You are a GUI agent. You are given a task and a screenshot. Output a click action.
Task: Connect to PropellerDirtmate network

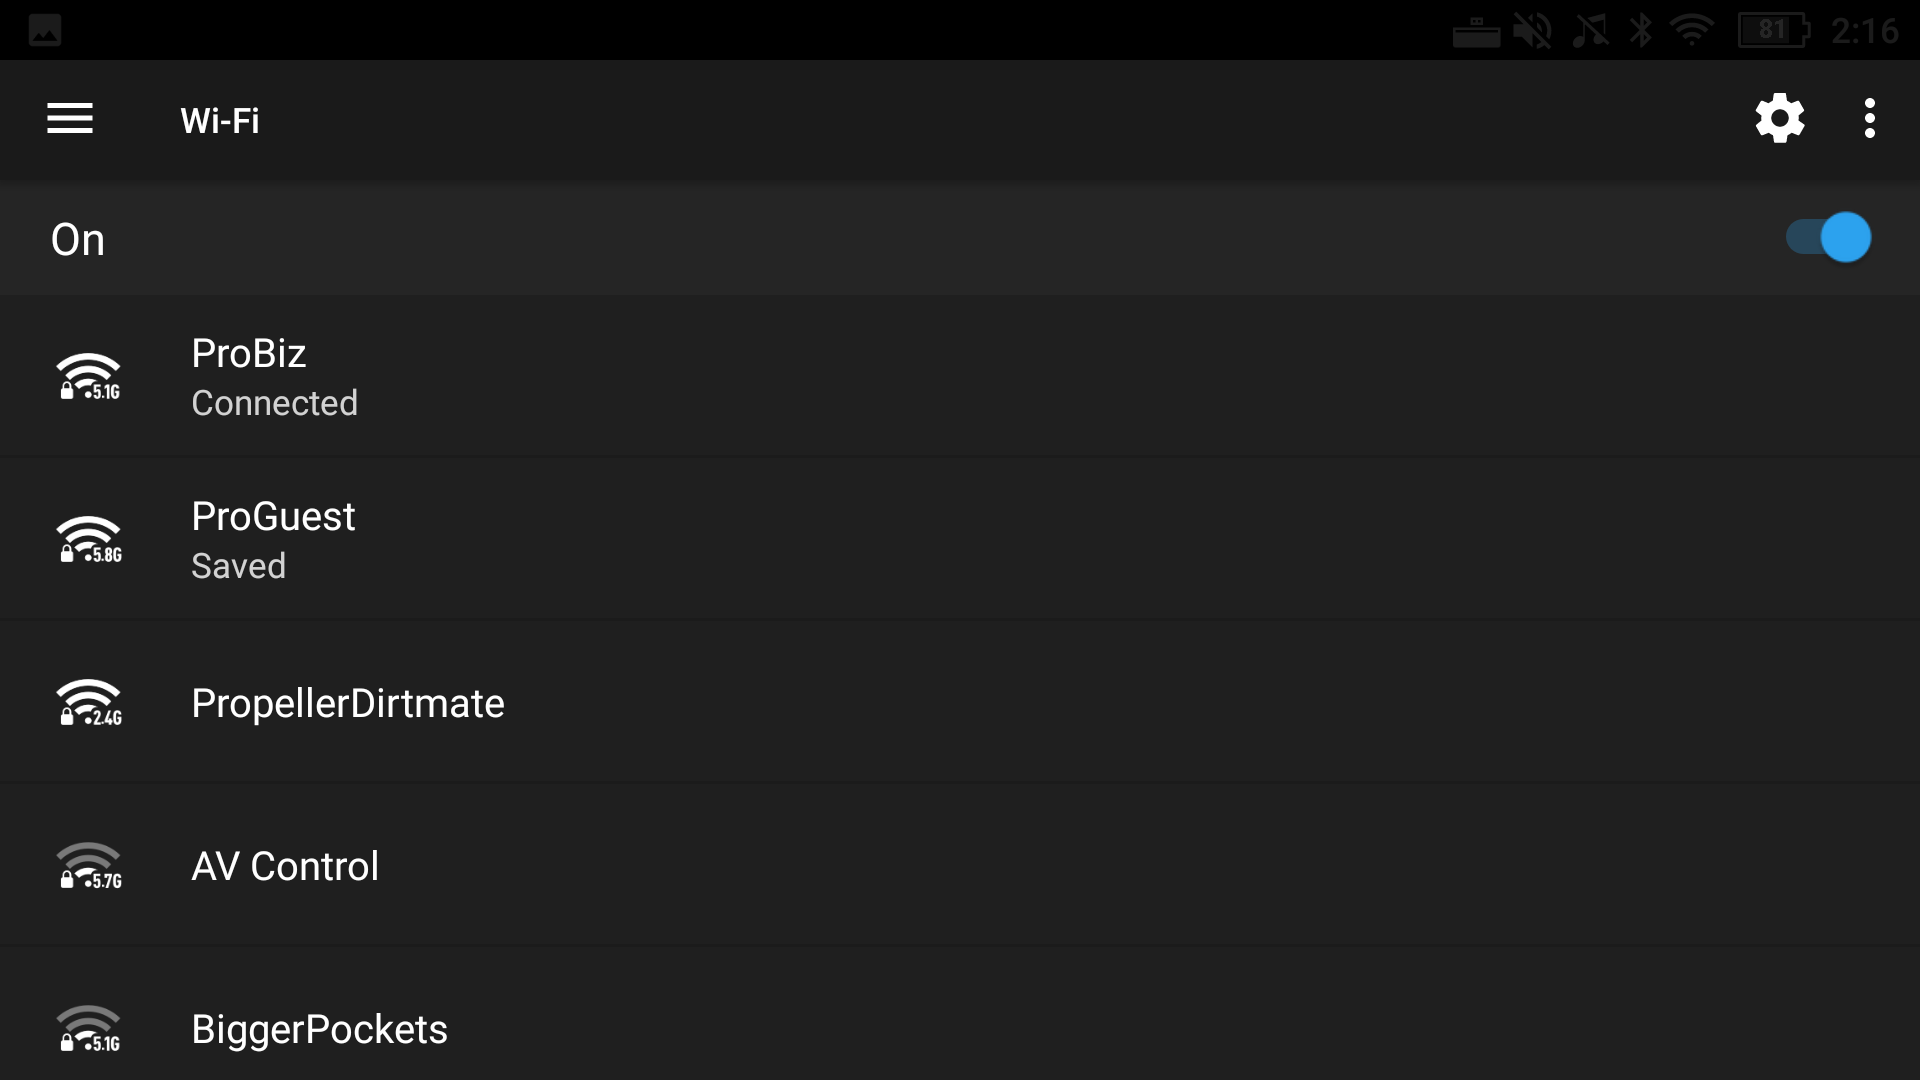960,703
